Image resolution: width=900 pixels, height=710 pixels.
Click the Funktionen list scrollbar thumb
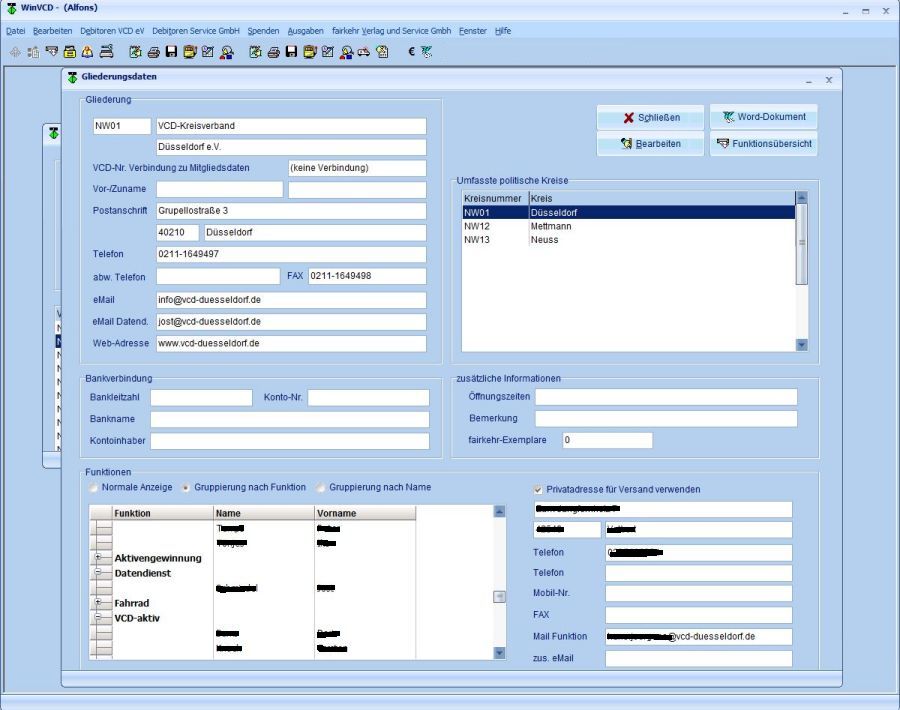(x=499, y=597)
